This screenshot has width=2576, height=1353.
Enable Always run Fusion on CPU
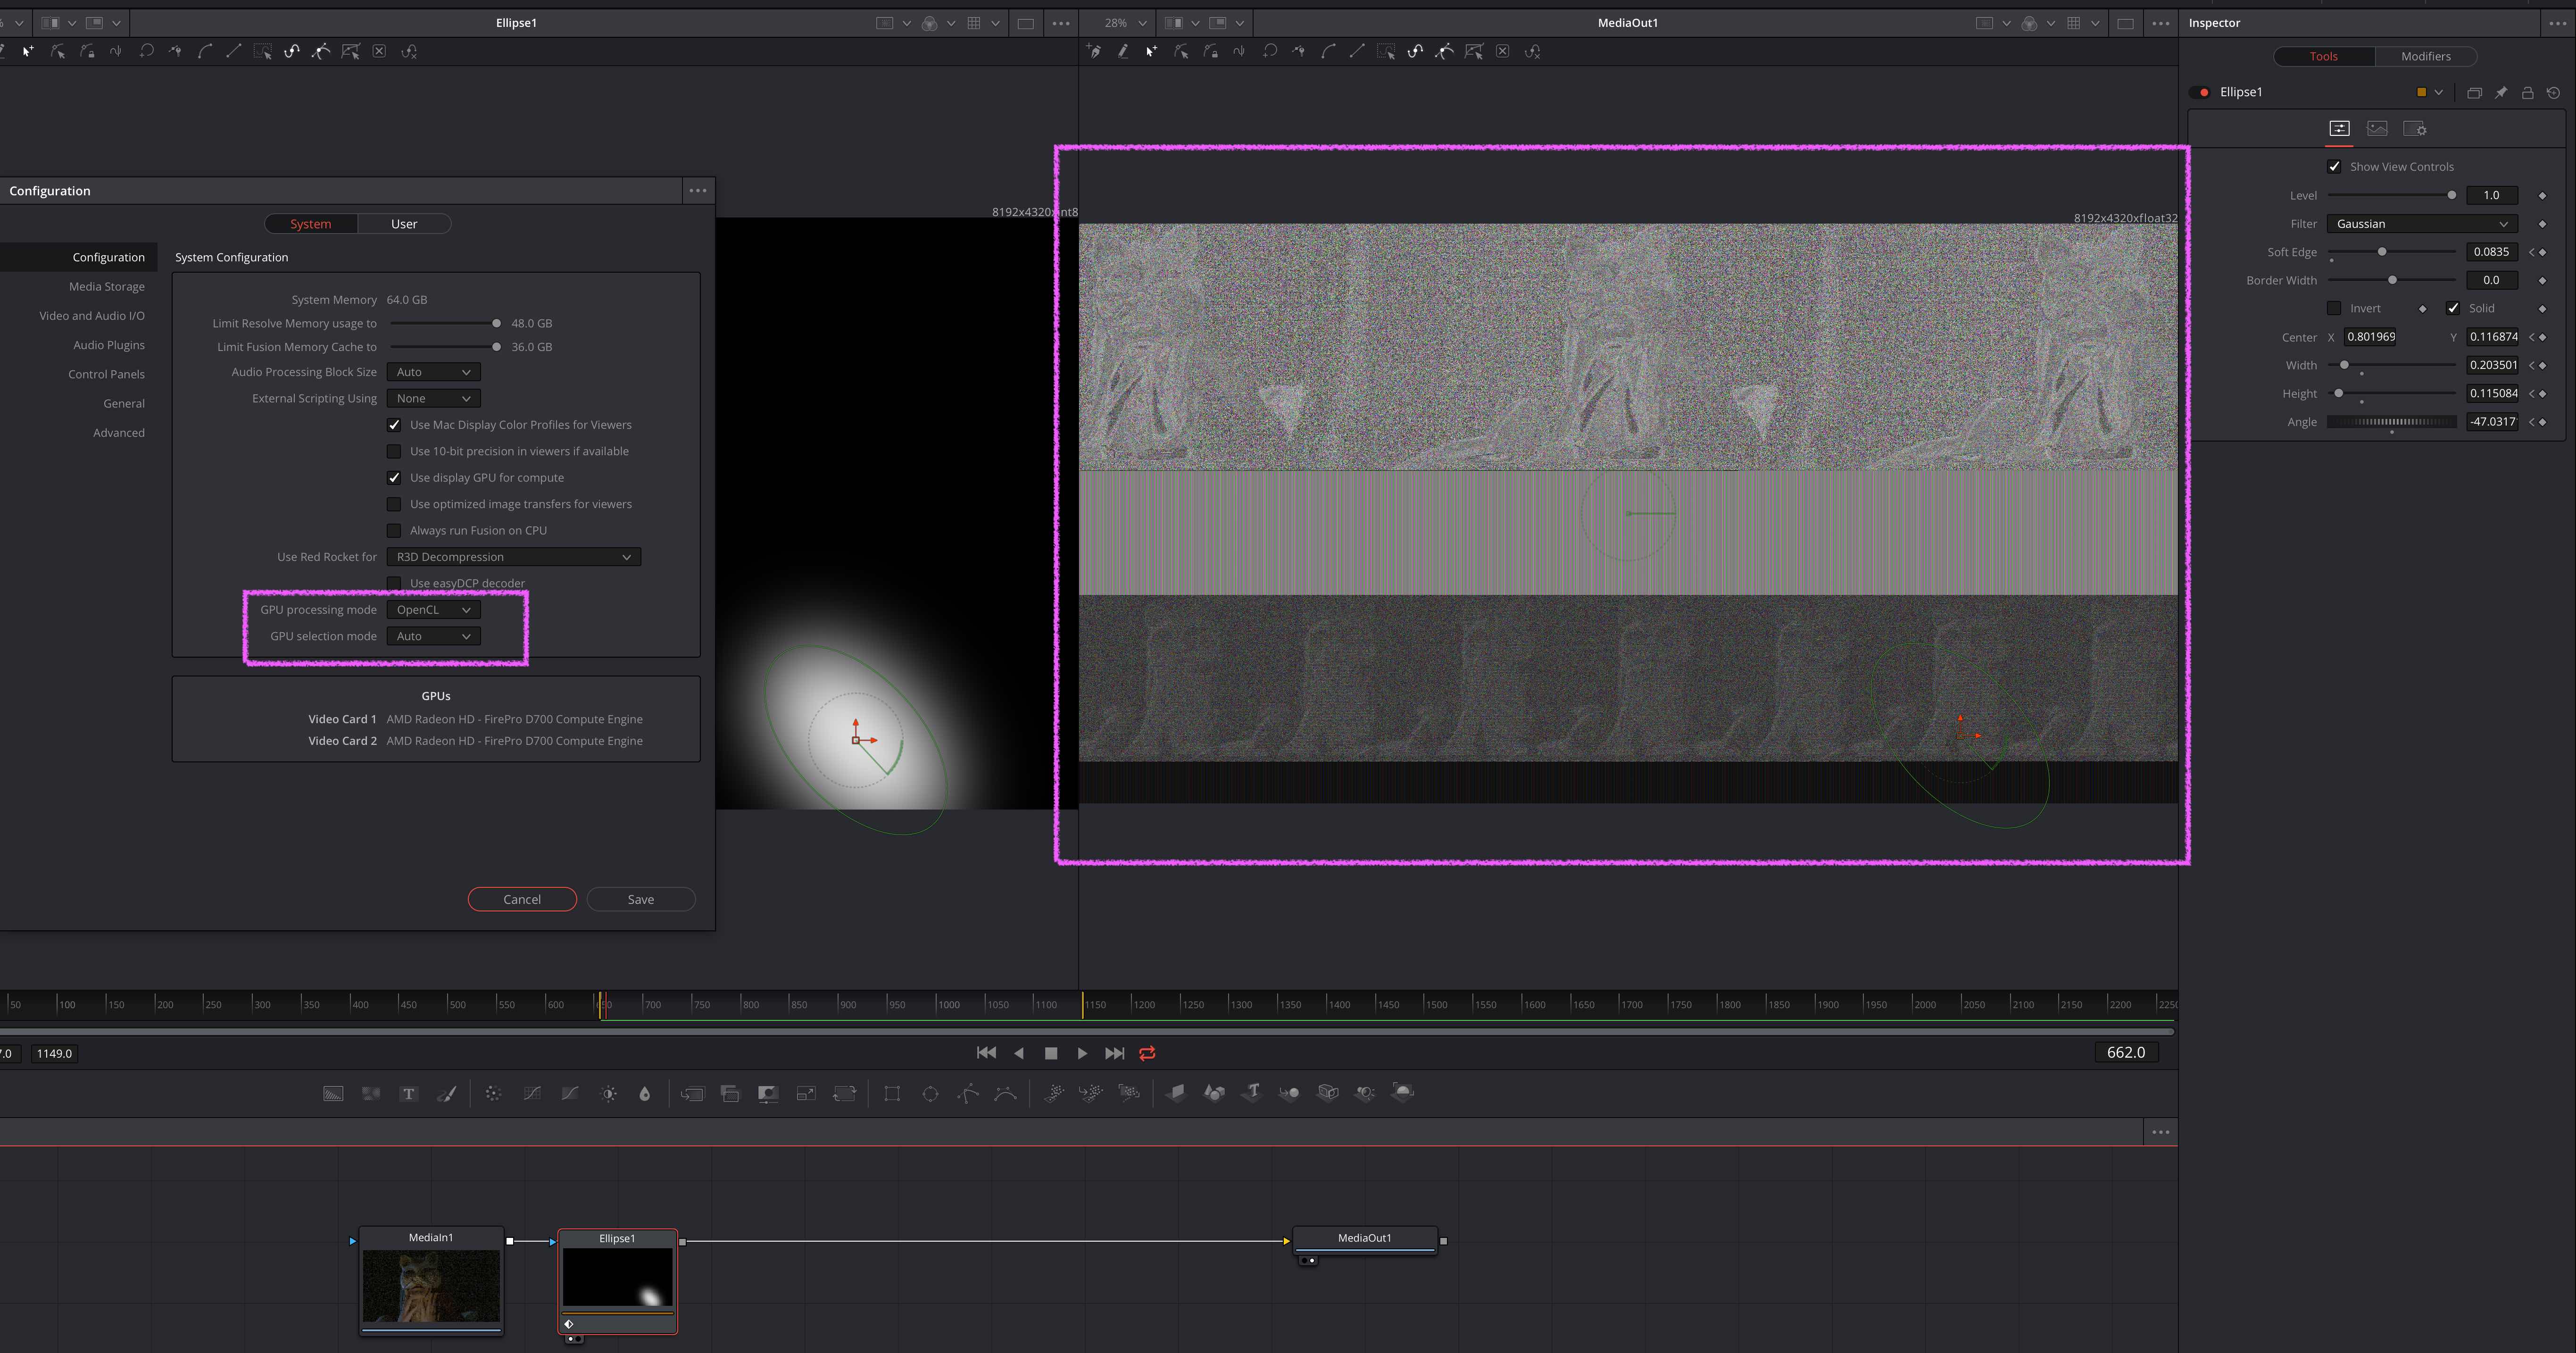394,531
